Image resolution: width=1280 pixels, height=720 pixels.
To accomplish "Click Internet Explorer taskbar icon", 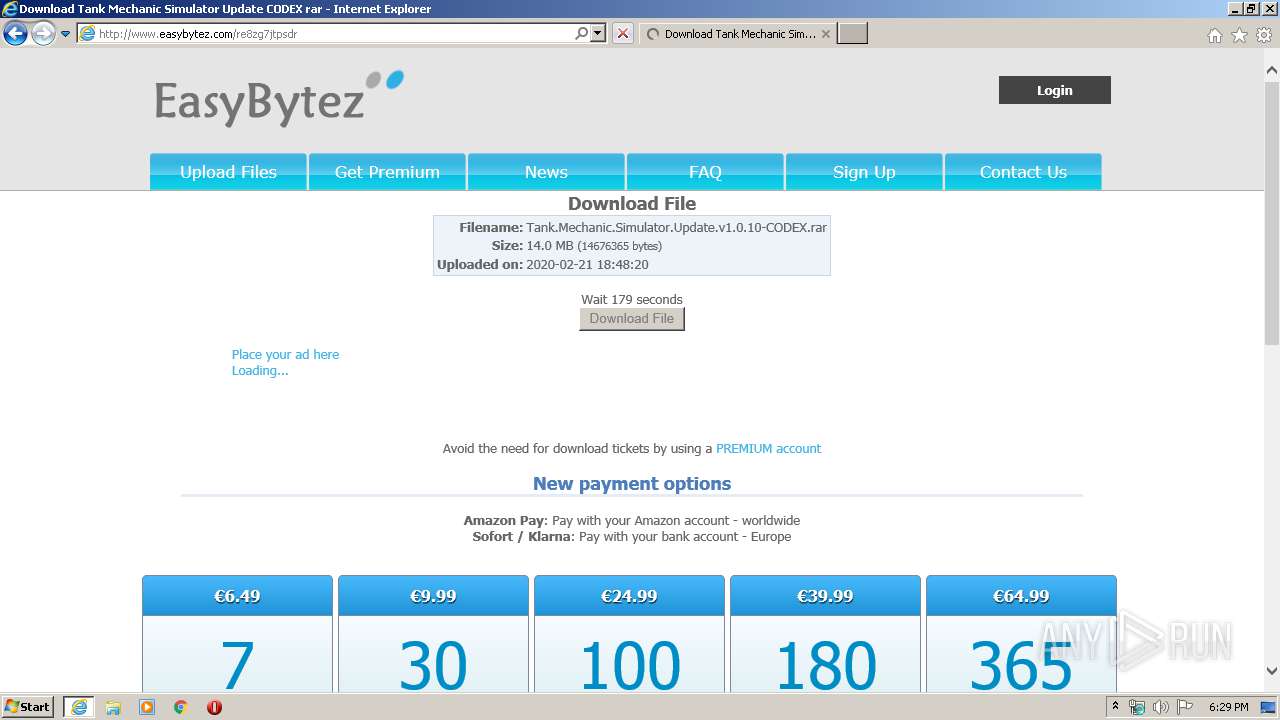I will pos(79,707).
